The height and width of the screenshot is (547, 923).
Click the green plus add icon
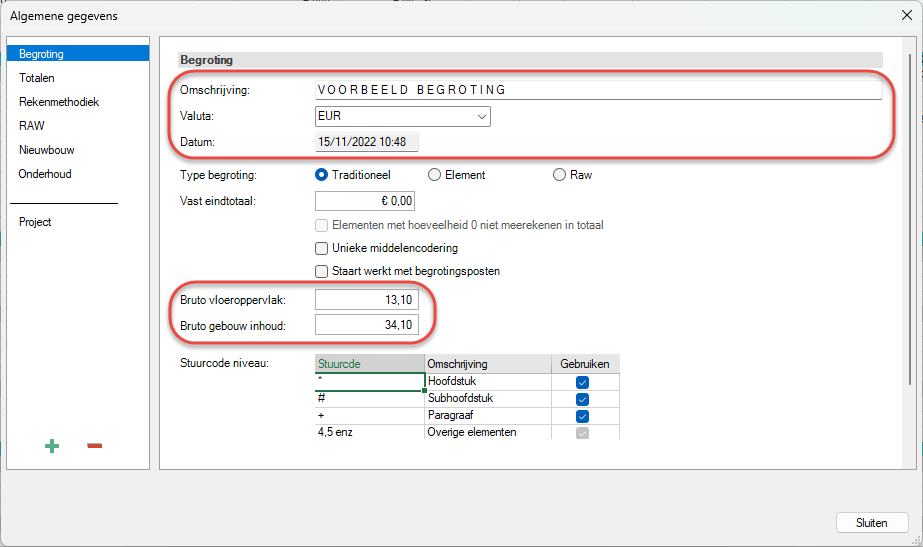(51, 446)
